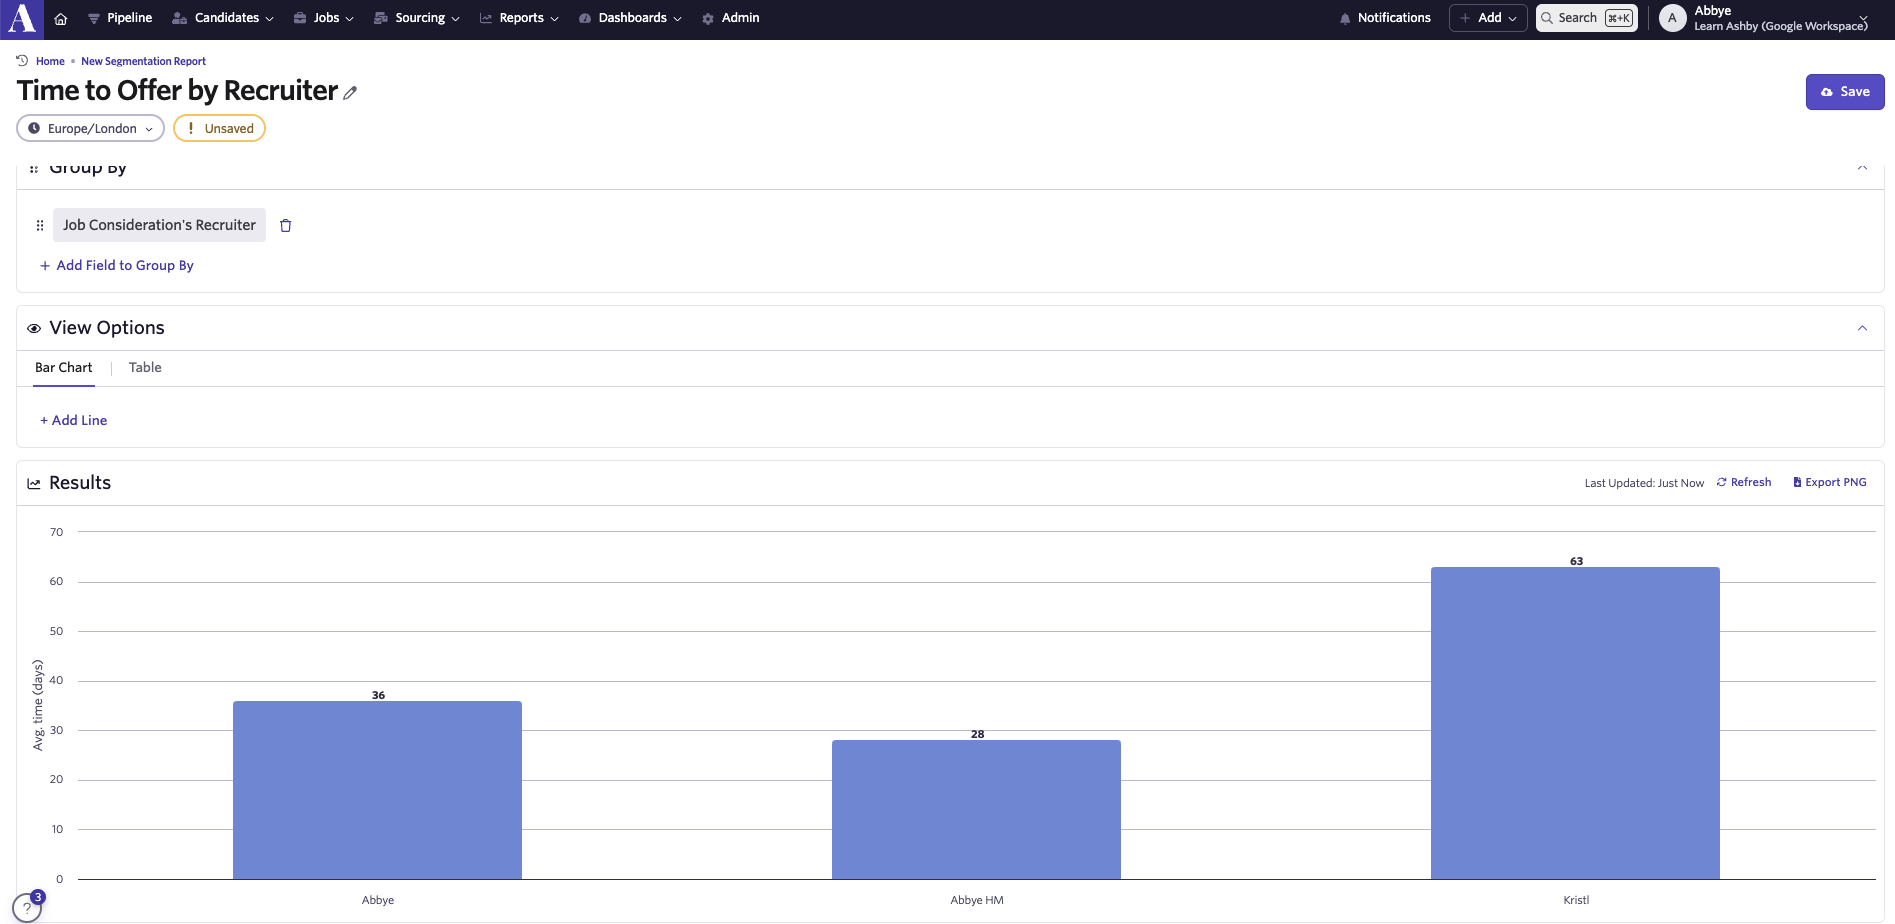Click the Home breadcrumb link
The height and width of the screenshot is (924, 1895).
click(x=50, y=61)
